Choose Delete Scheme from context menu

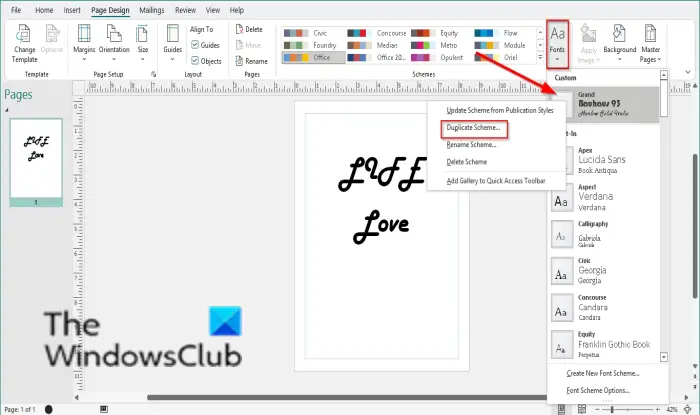496,162
